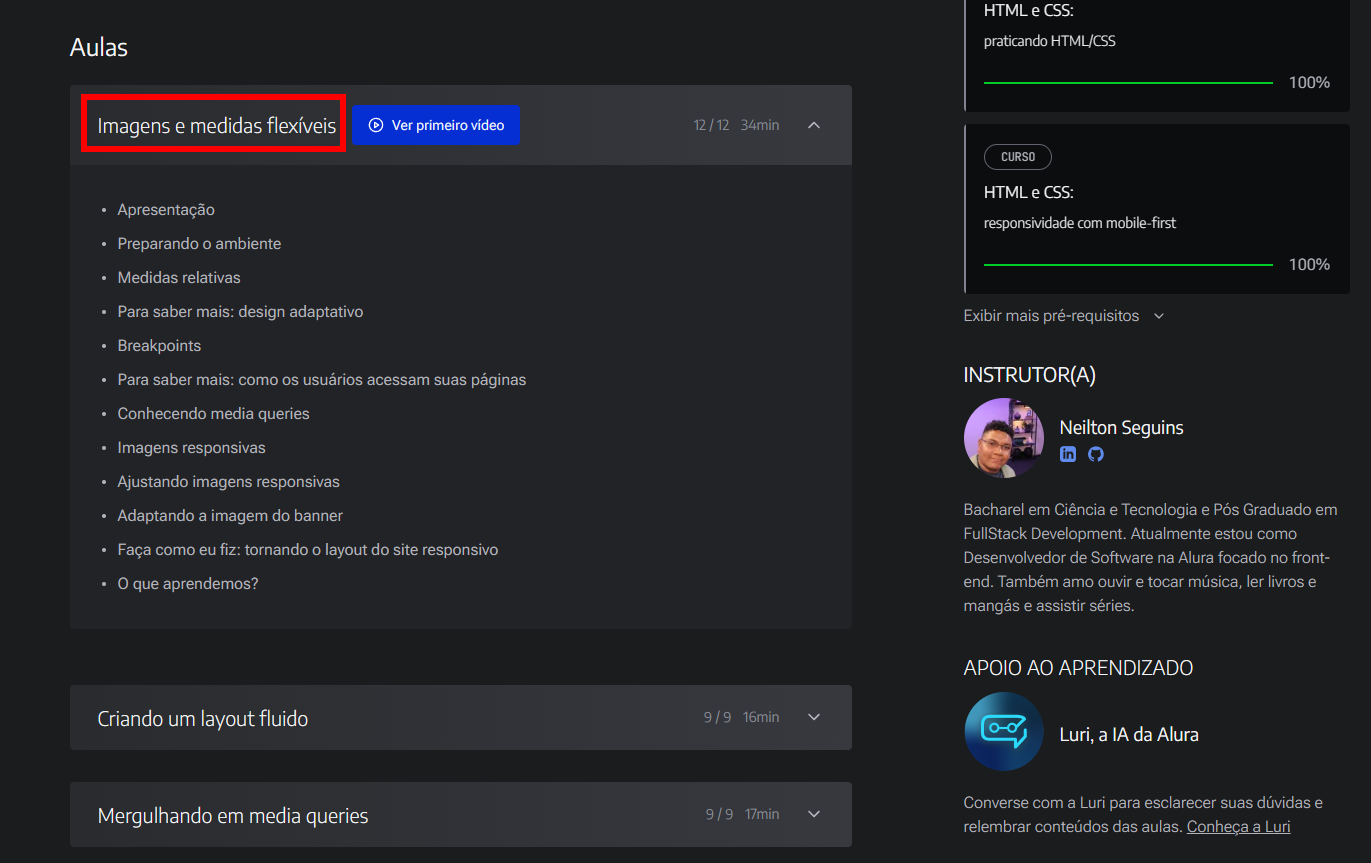Image resolution: width=1371 pixels, height=863 pixels.
Task: Open lesson Ajustando imagens responsivas
Action: [x=228, y=482]
